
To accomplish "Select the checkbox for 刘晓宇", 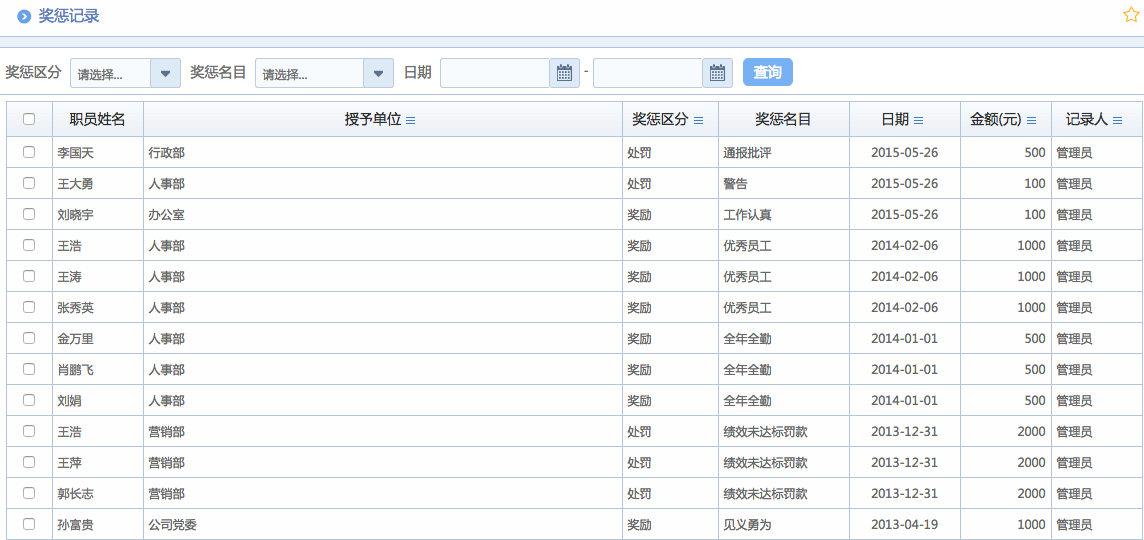I will [29, 214].
